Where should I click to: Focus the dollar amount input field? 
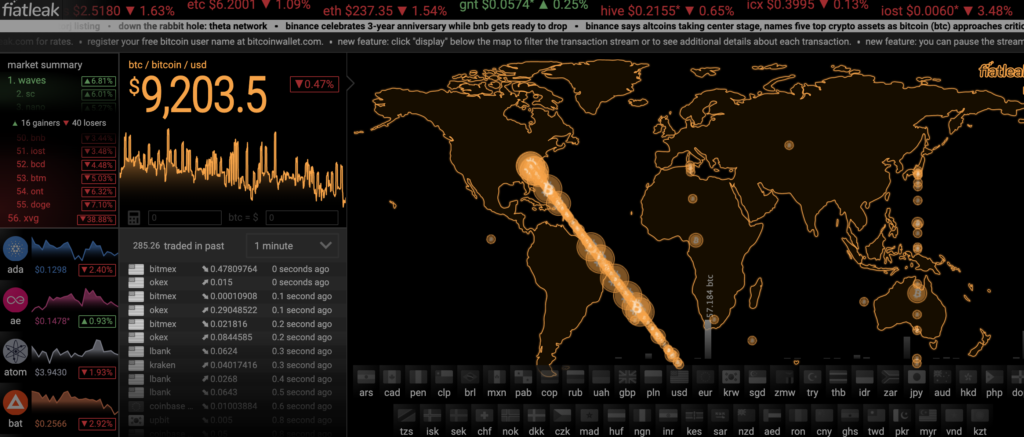point(302,218)
